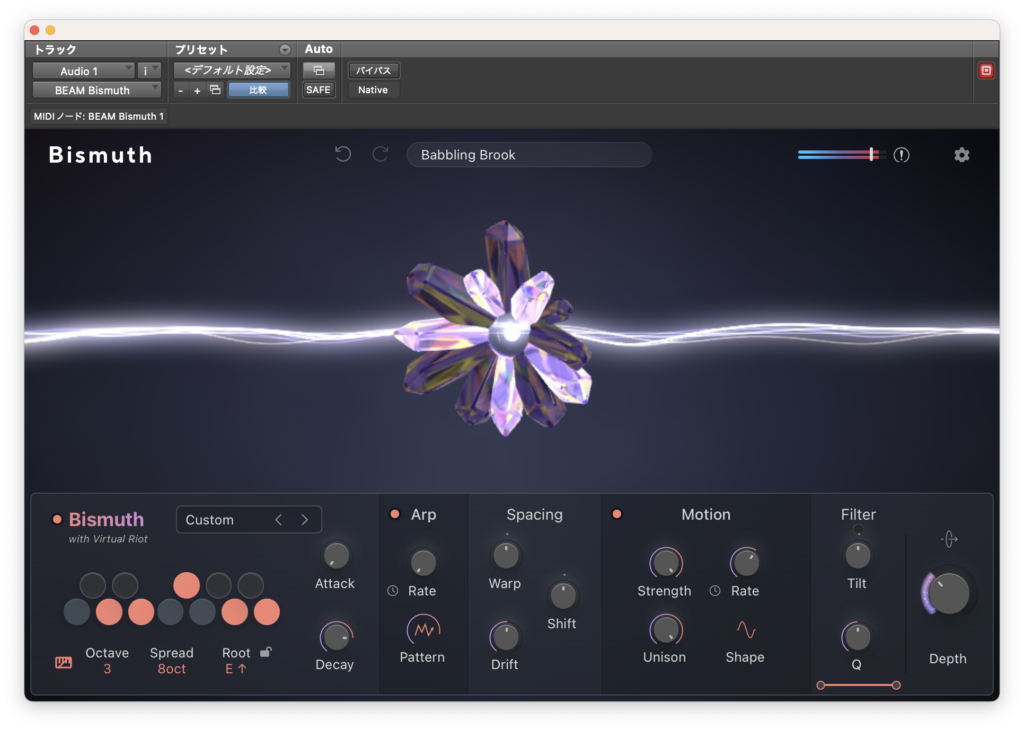
Task: Toggle the Bismuth power dot
Action: tap(57, 519)
